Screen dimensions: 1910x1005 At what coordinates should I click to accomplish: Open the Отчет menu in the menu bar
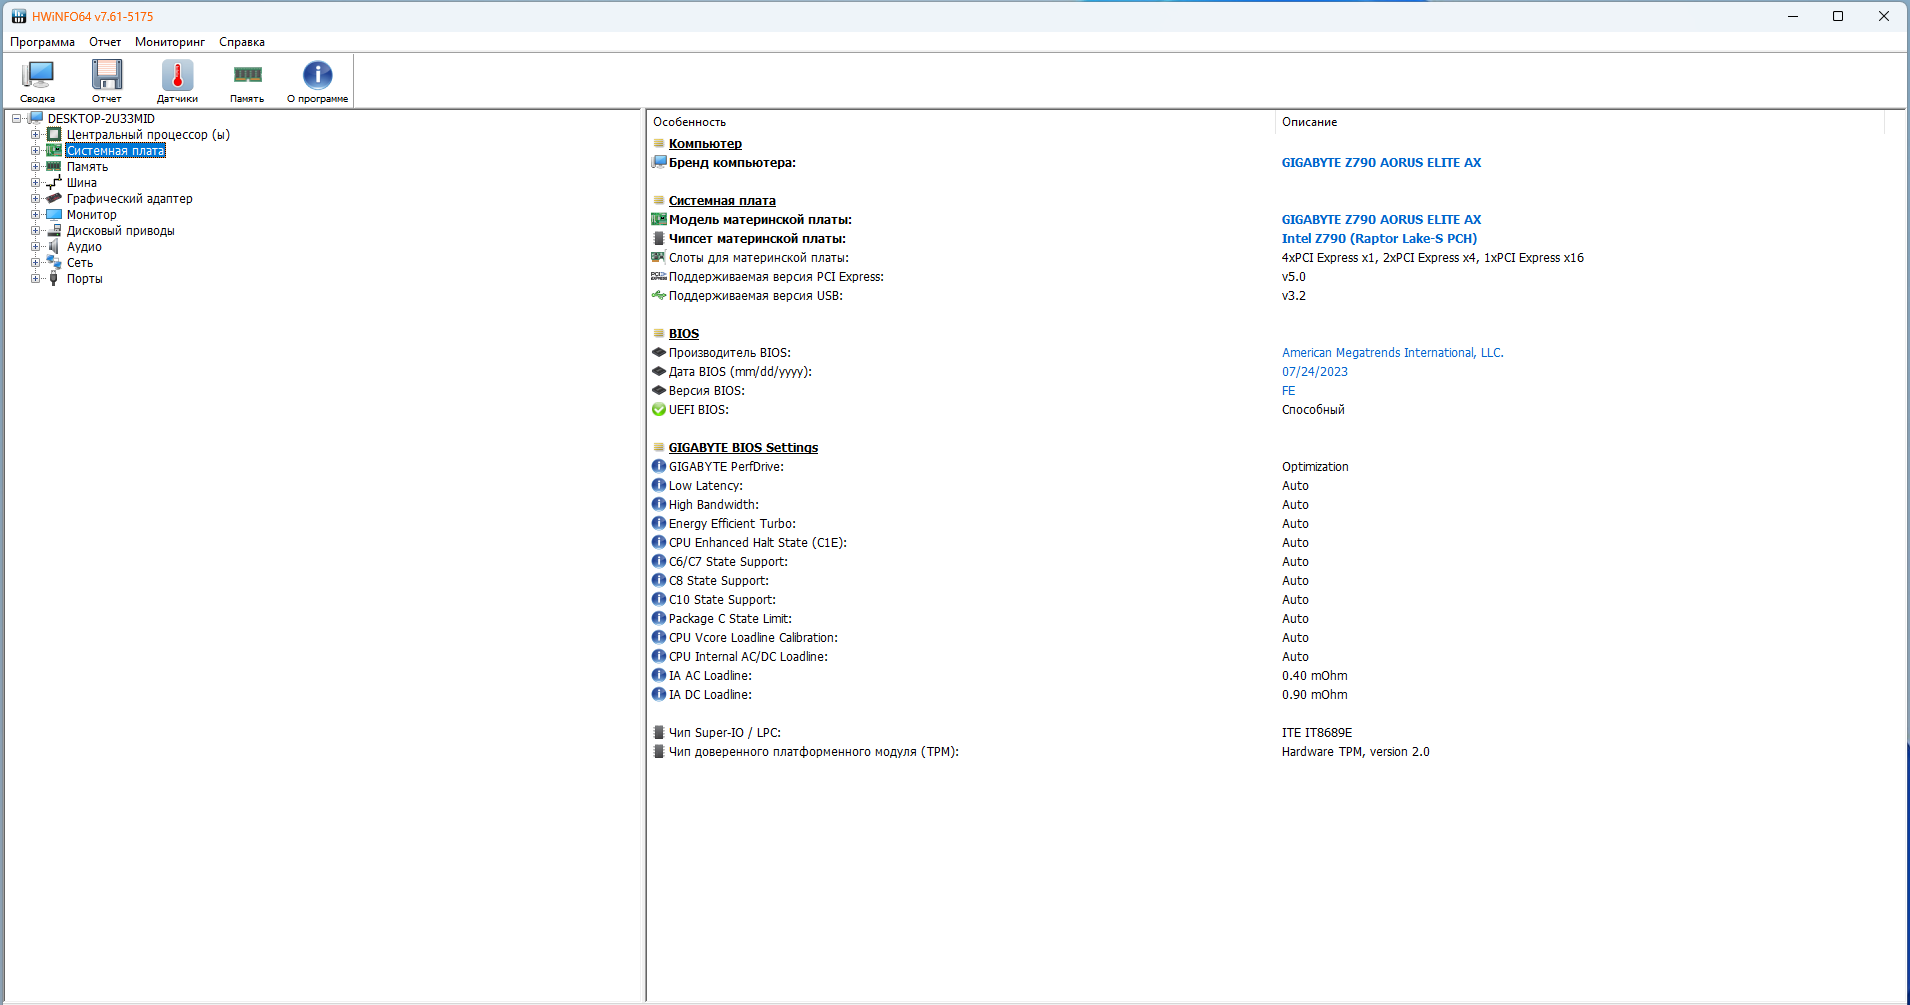tap(105, 42)
